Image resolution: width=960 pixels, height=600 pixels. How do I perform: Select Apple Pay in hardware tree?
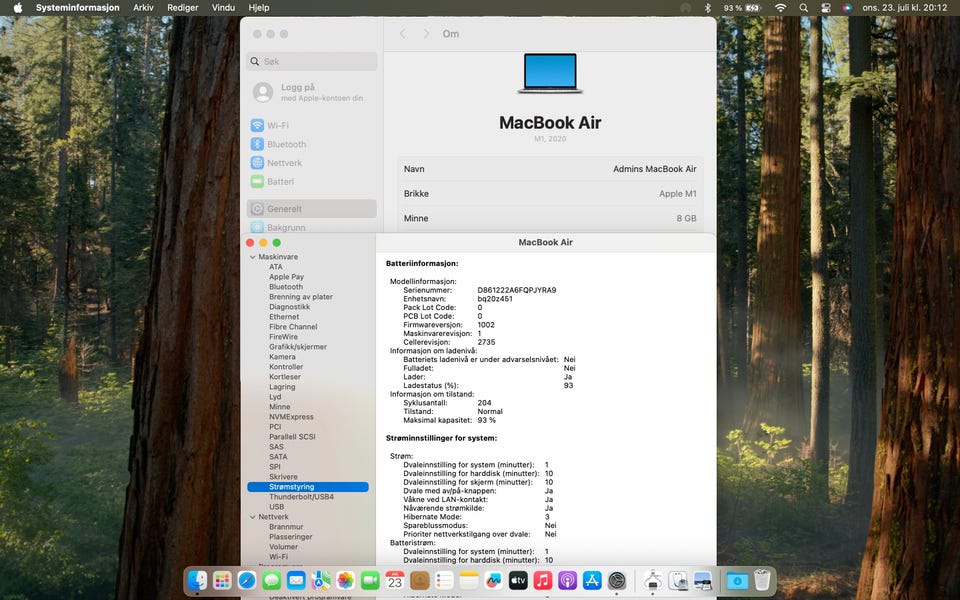tap(287, 277)
